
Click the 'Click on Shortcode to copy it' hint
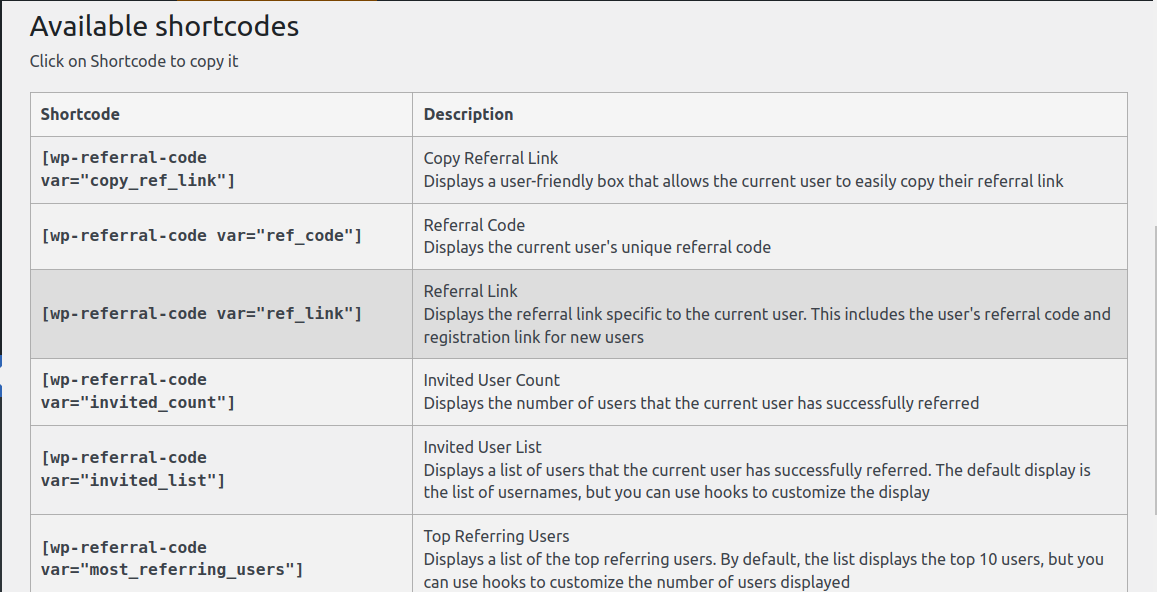click(x=134, y=61)
